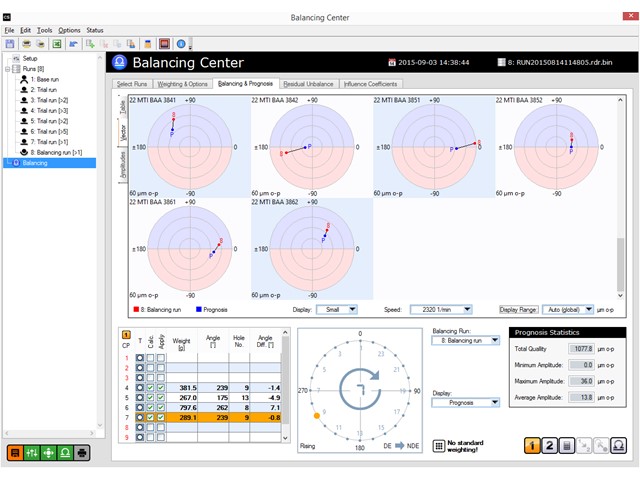Click the Save icon in the top toolbar

click(10, 44)
